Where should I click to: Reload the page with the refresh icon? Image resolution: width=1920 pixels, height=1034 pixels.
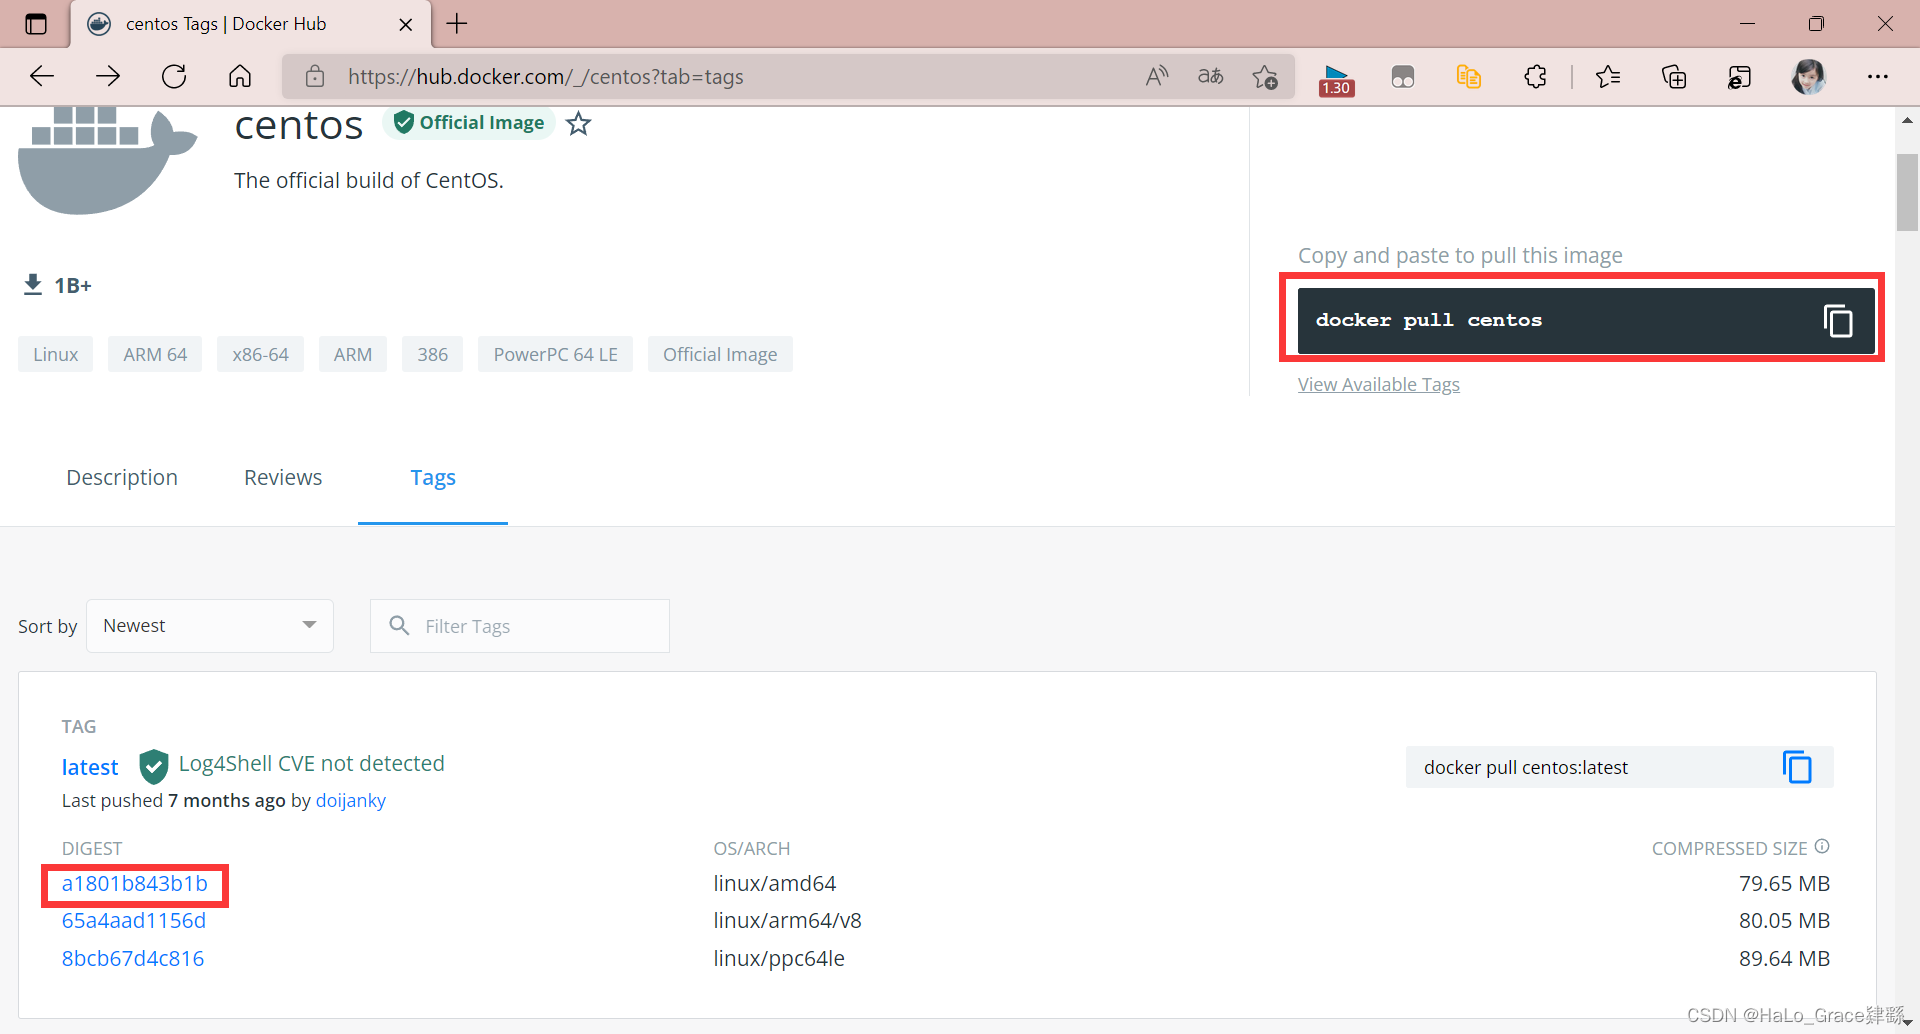(x=174, y=76)
